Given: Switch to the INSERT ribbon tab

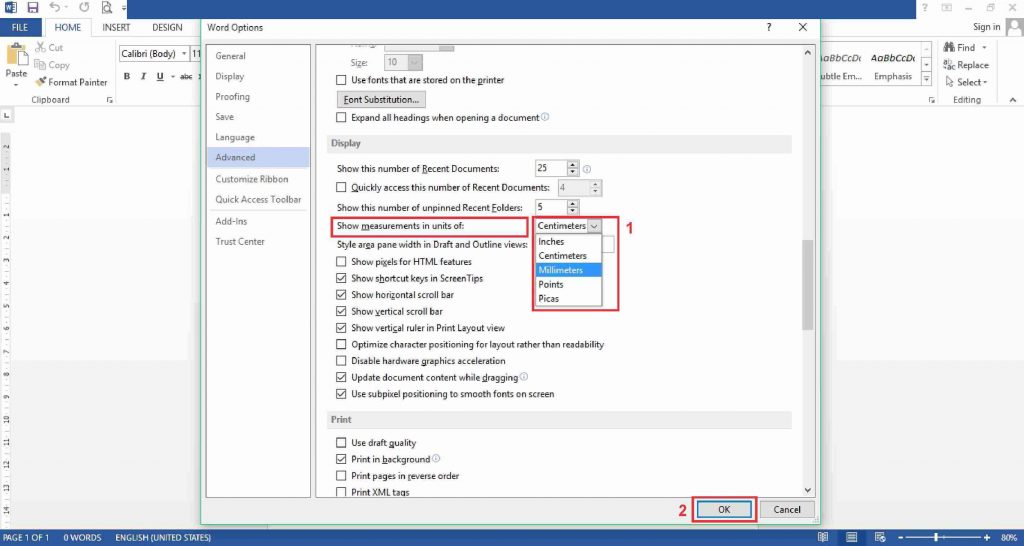Looking at the screenshot, I should (116, 27).
